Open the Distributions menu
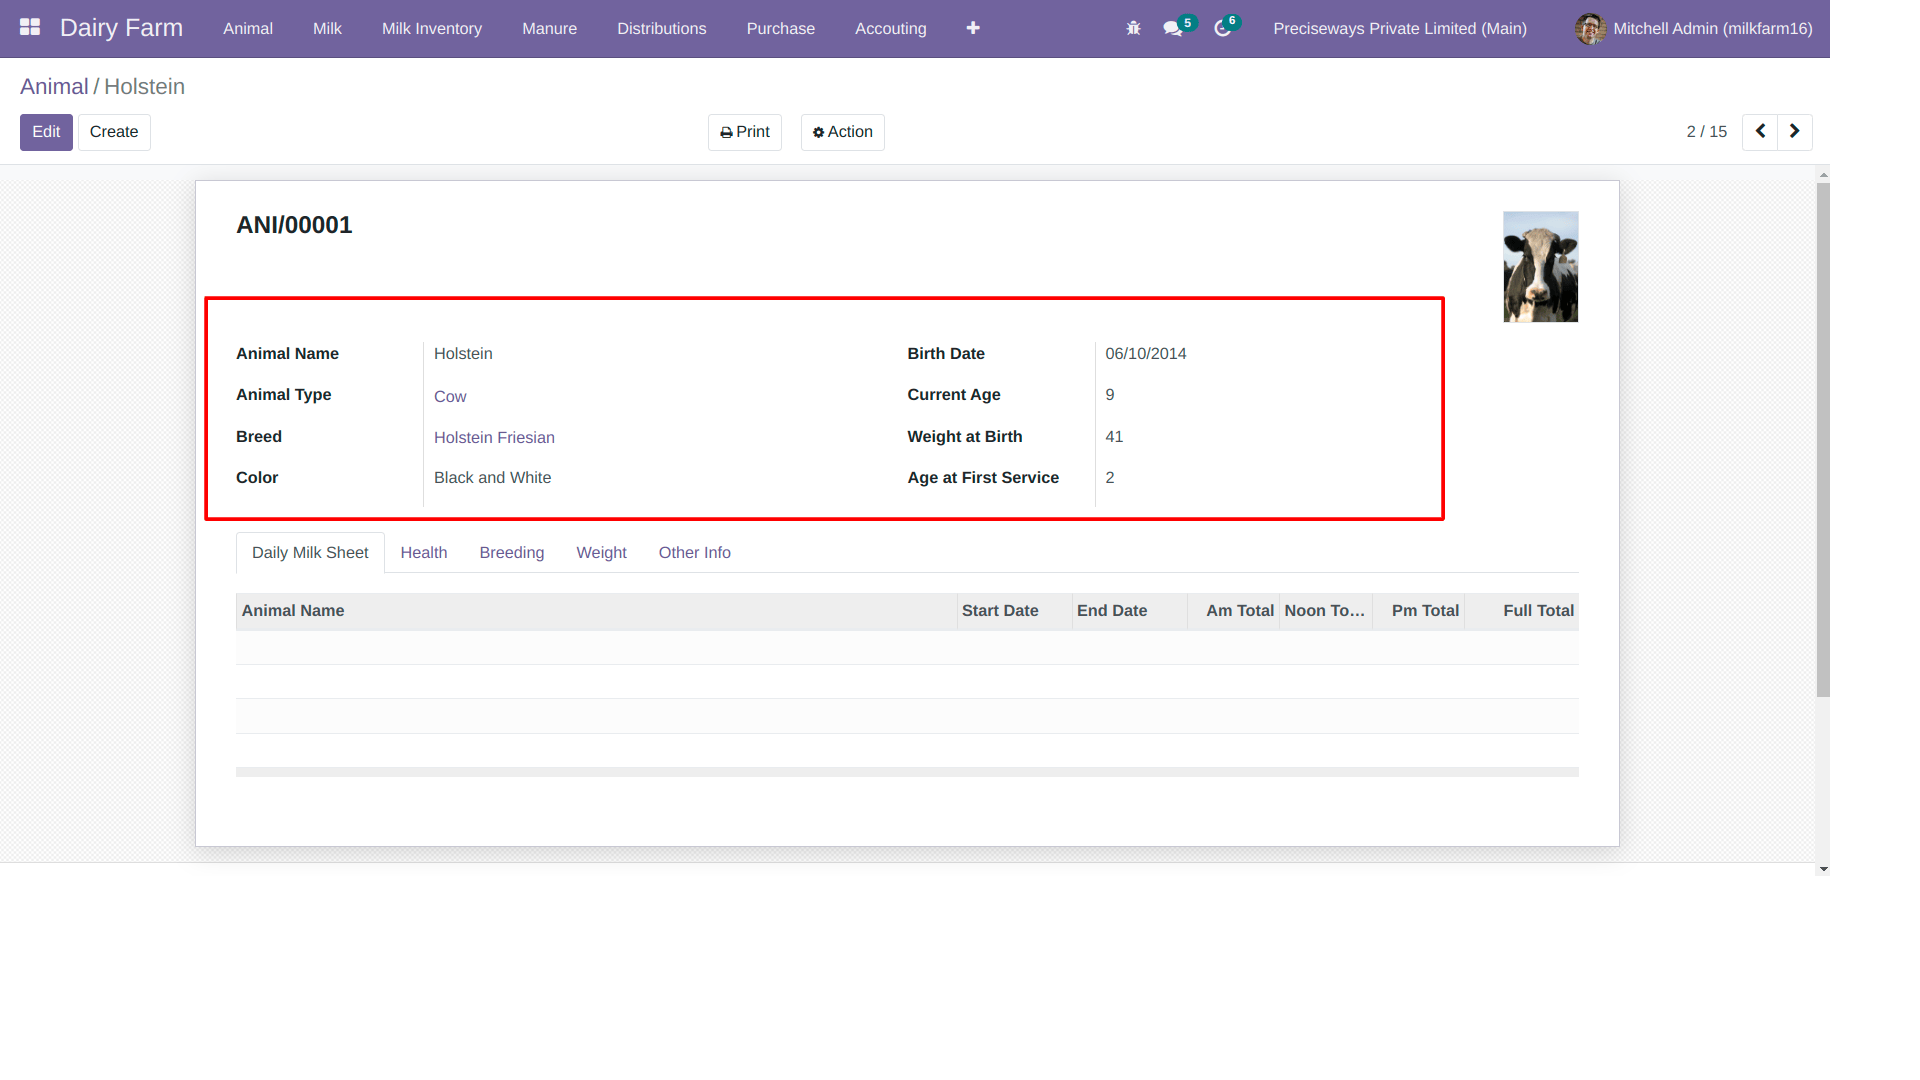 pos(662,28)
